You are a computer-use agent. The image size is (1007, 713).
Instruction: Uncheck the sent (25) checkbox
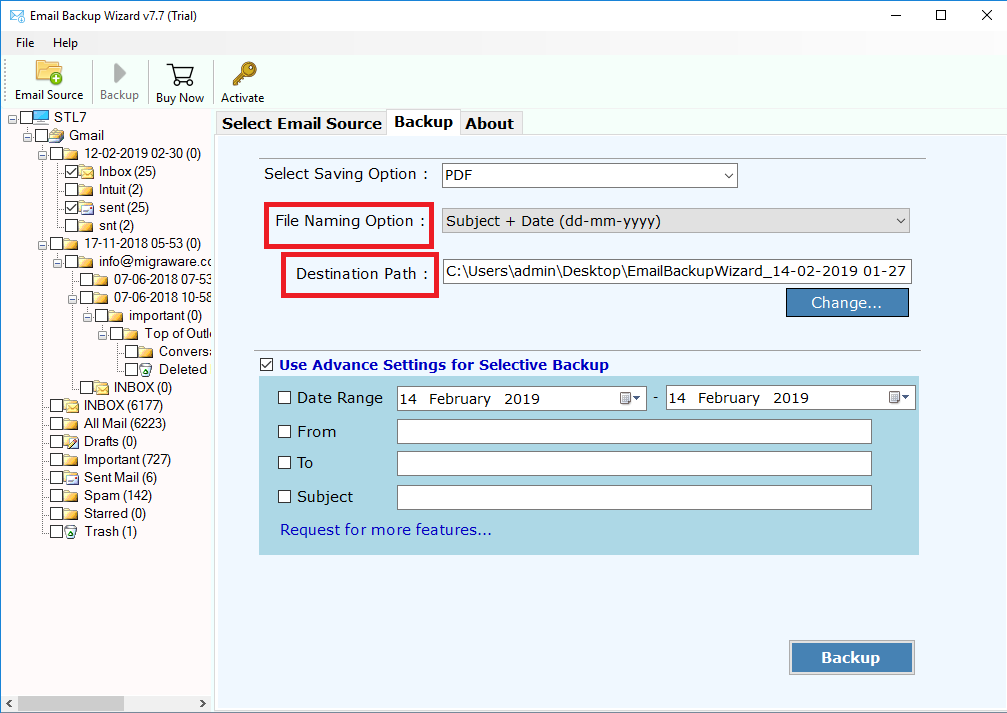tap(71, 207)
